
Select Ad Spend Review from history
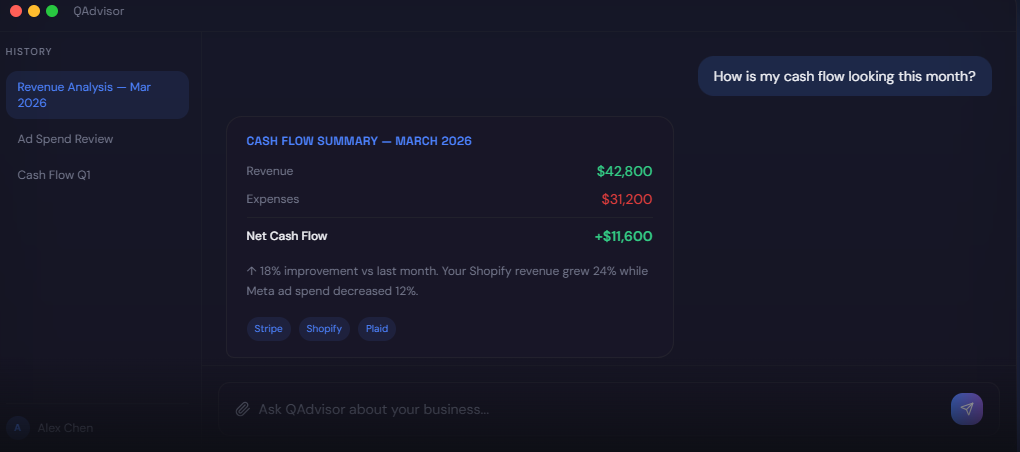(65, 139)
